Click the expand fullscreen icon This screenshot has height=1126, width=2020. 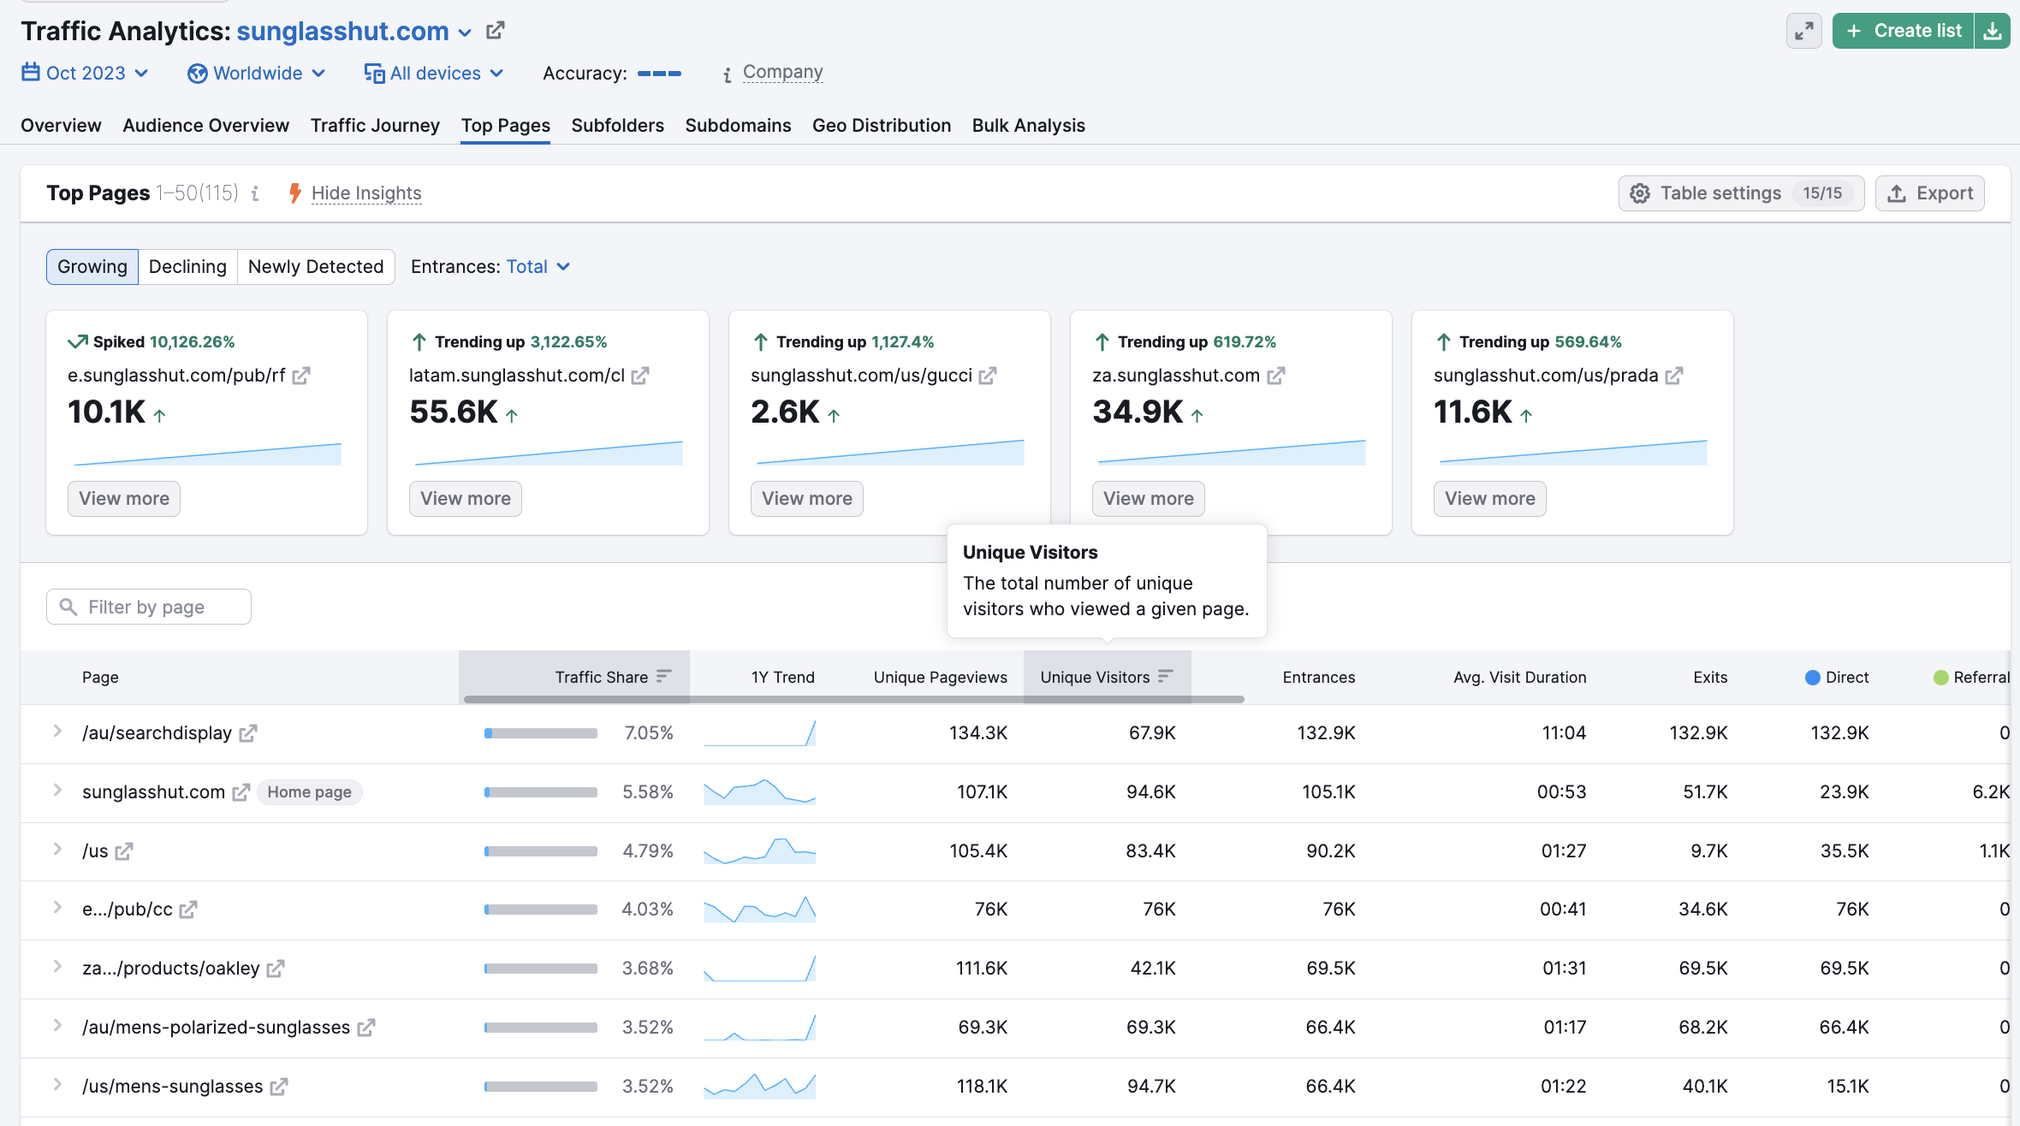coord(1804,31)
